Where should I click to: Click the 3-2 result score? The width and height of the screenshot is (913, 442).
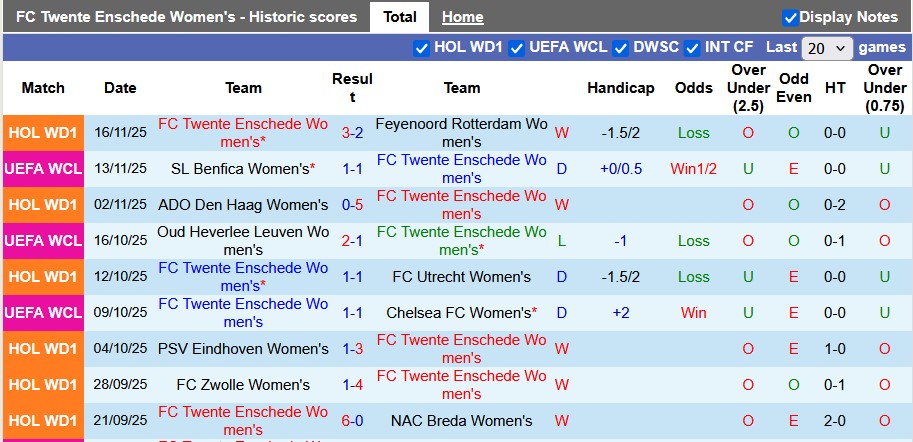click(352, 133)
